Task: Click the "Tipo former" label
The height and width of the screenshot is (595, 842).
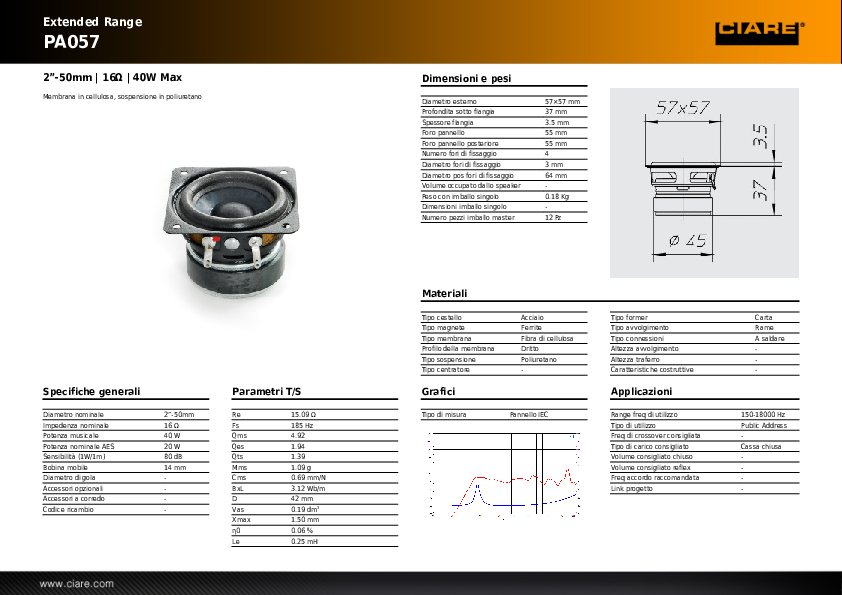Action: click(629, 317)
